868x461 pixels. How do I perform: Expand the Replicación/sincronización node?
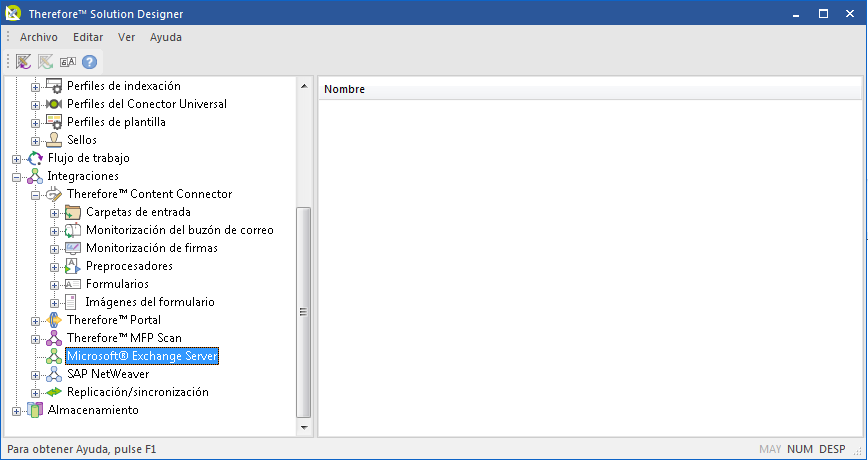(x=35, y=393)
